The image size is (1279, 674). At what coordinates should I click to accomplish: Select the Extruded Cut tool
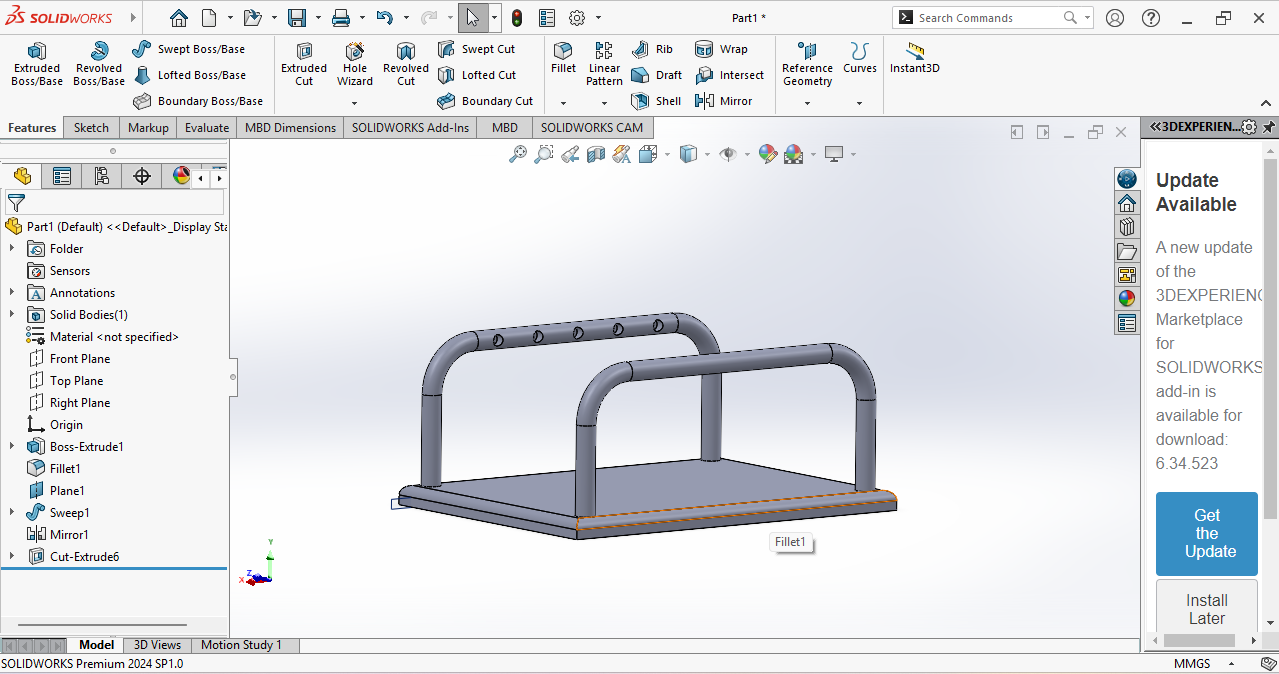(x=304, y=64)
